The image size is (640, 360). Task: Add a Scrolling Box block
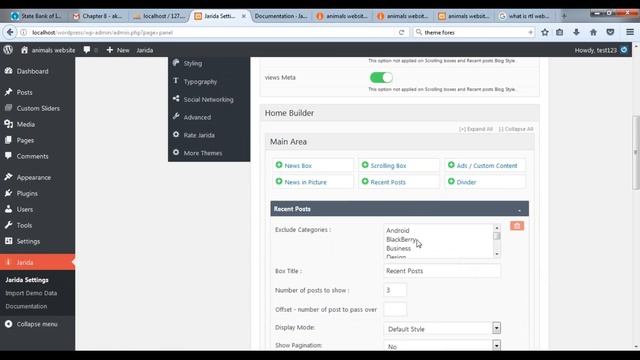click(x=399, y=165)
